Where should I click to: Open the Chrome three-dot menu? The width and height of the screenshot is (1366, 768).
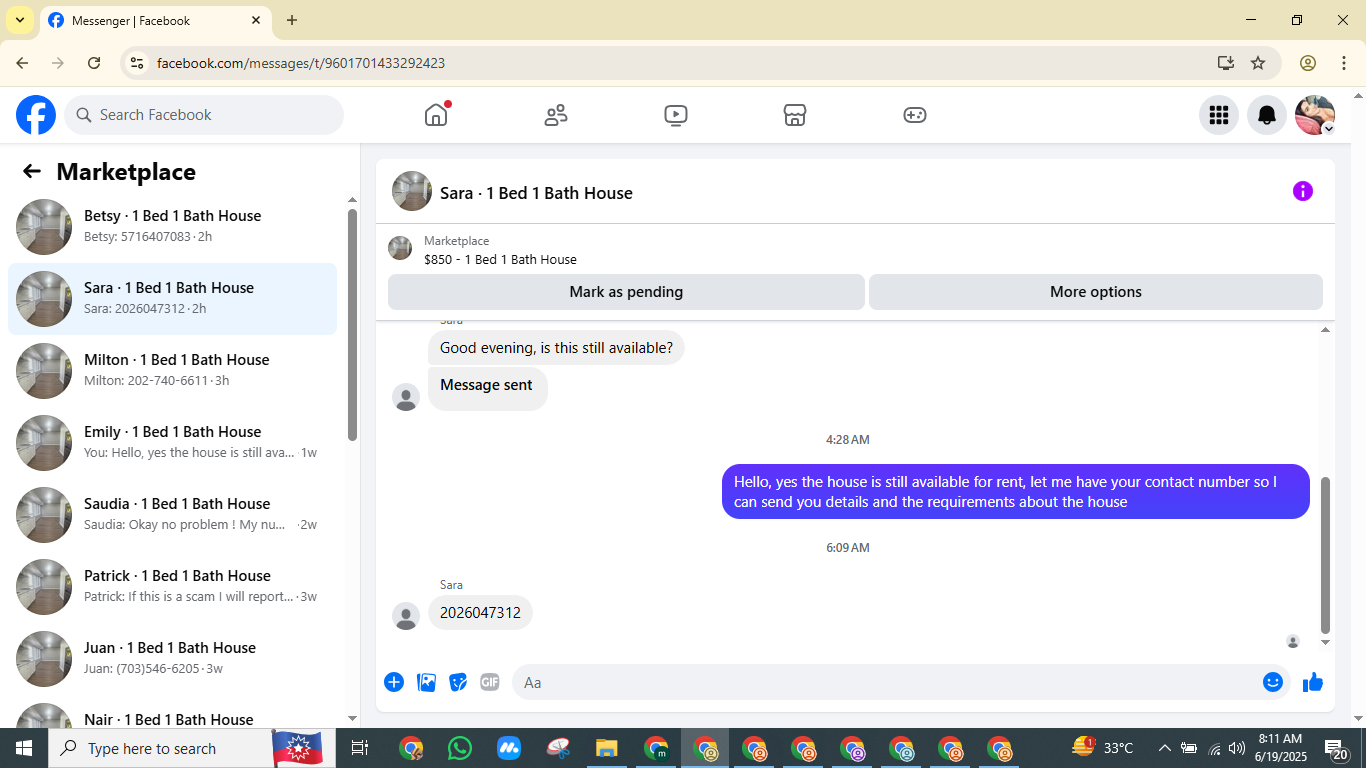pyautogui.click(x=1343, y=63)
